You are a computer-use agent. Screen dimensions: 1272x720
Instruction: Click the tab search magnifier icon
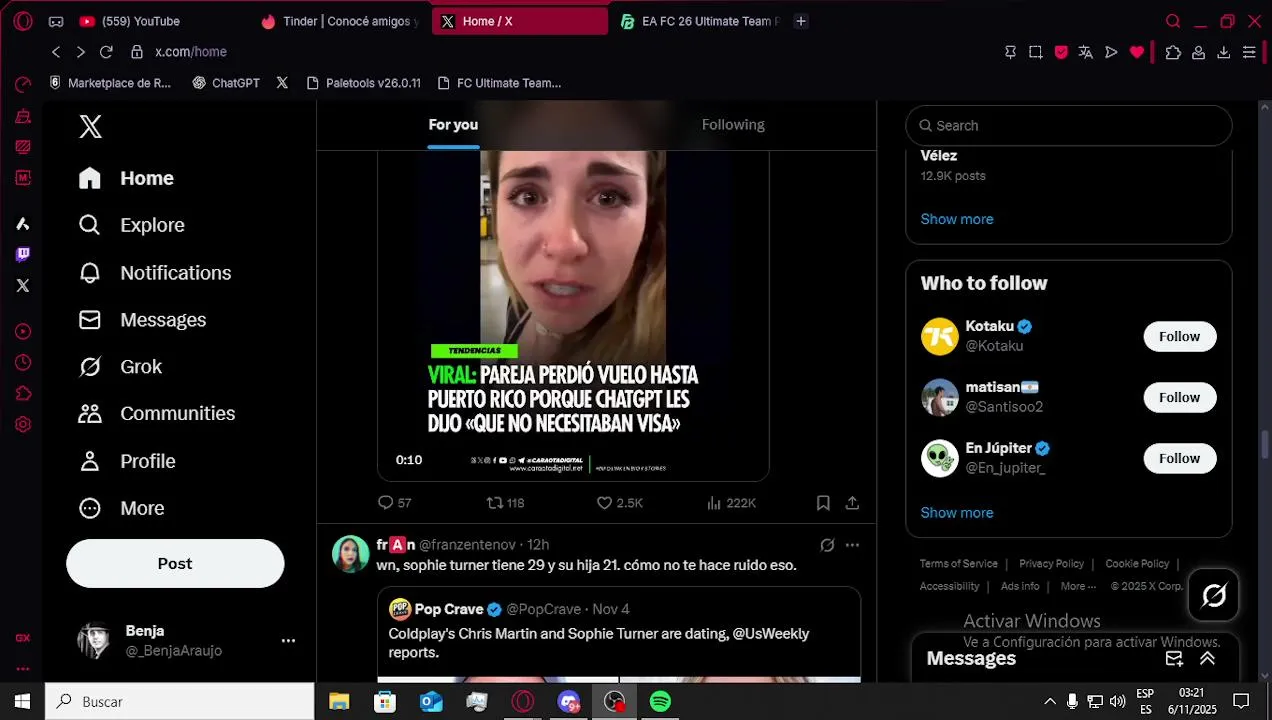pyautogui.click(x=1173, y=21)
